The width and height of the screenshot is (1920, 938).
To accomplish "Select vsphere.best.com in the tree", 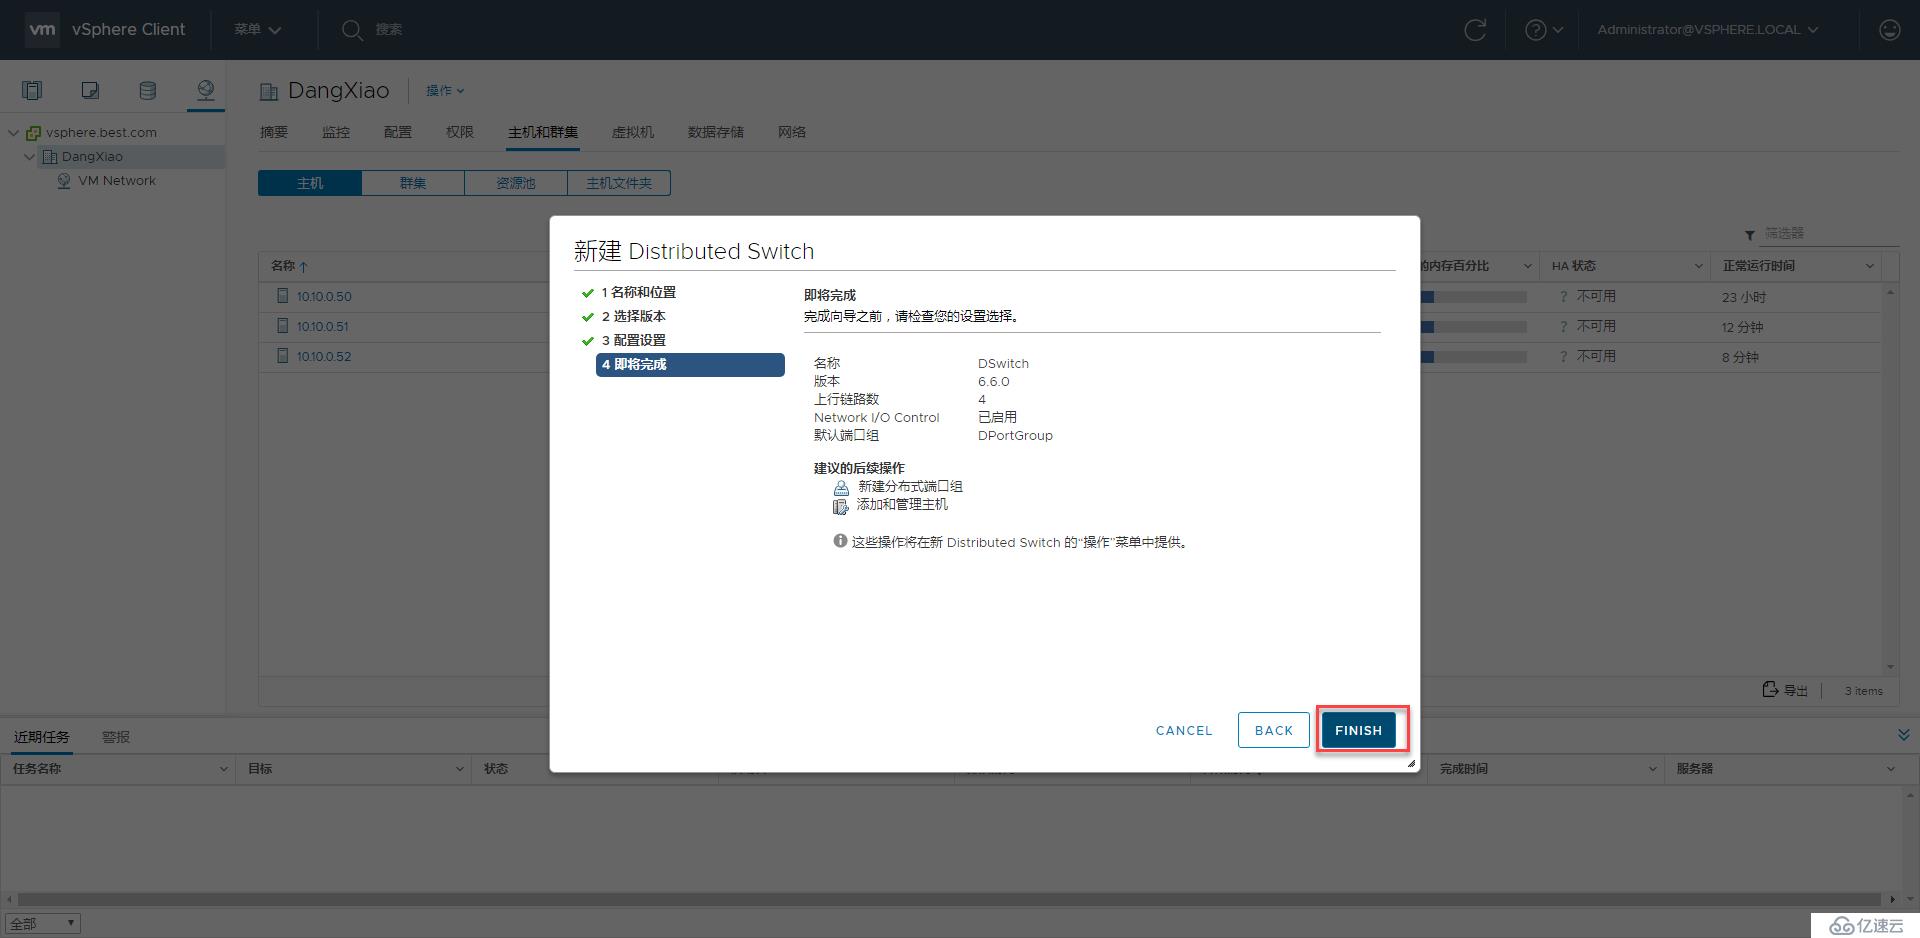I will pos(101,132).
